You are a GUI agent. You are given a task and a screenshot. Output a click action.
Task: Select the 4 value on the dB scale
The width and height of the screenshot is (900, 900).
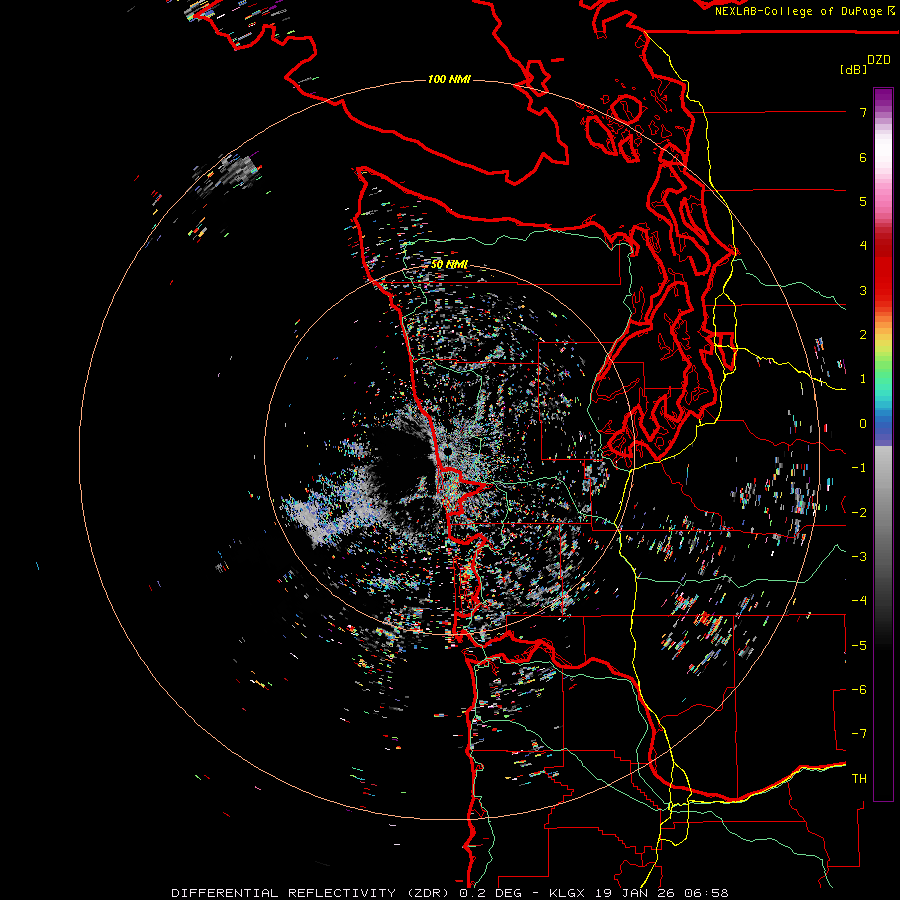[863, 246]
